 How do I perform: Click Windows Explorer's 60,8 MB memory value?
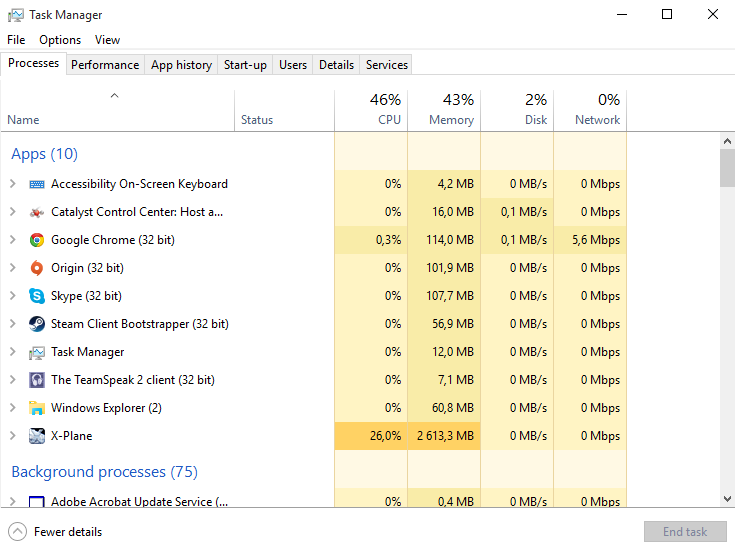453,408
